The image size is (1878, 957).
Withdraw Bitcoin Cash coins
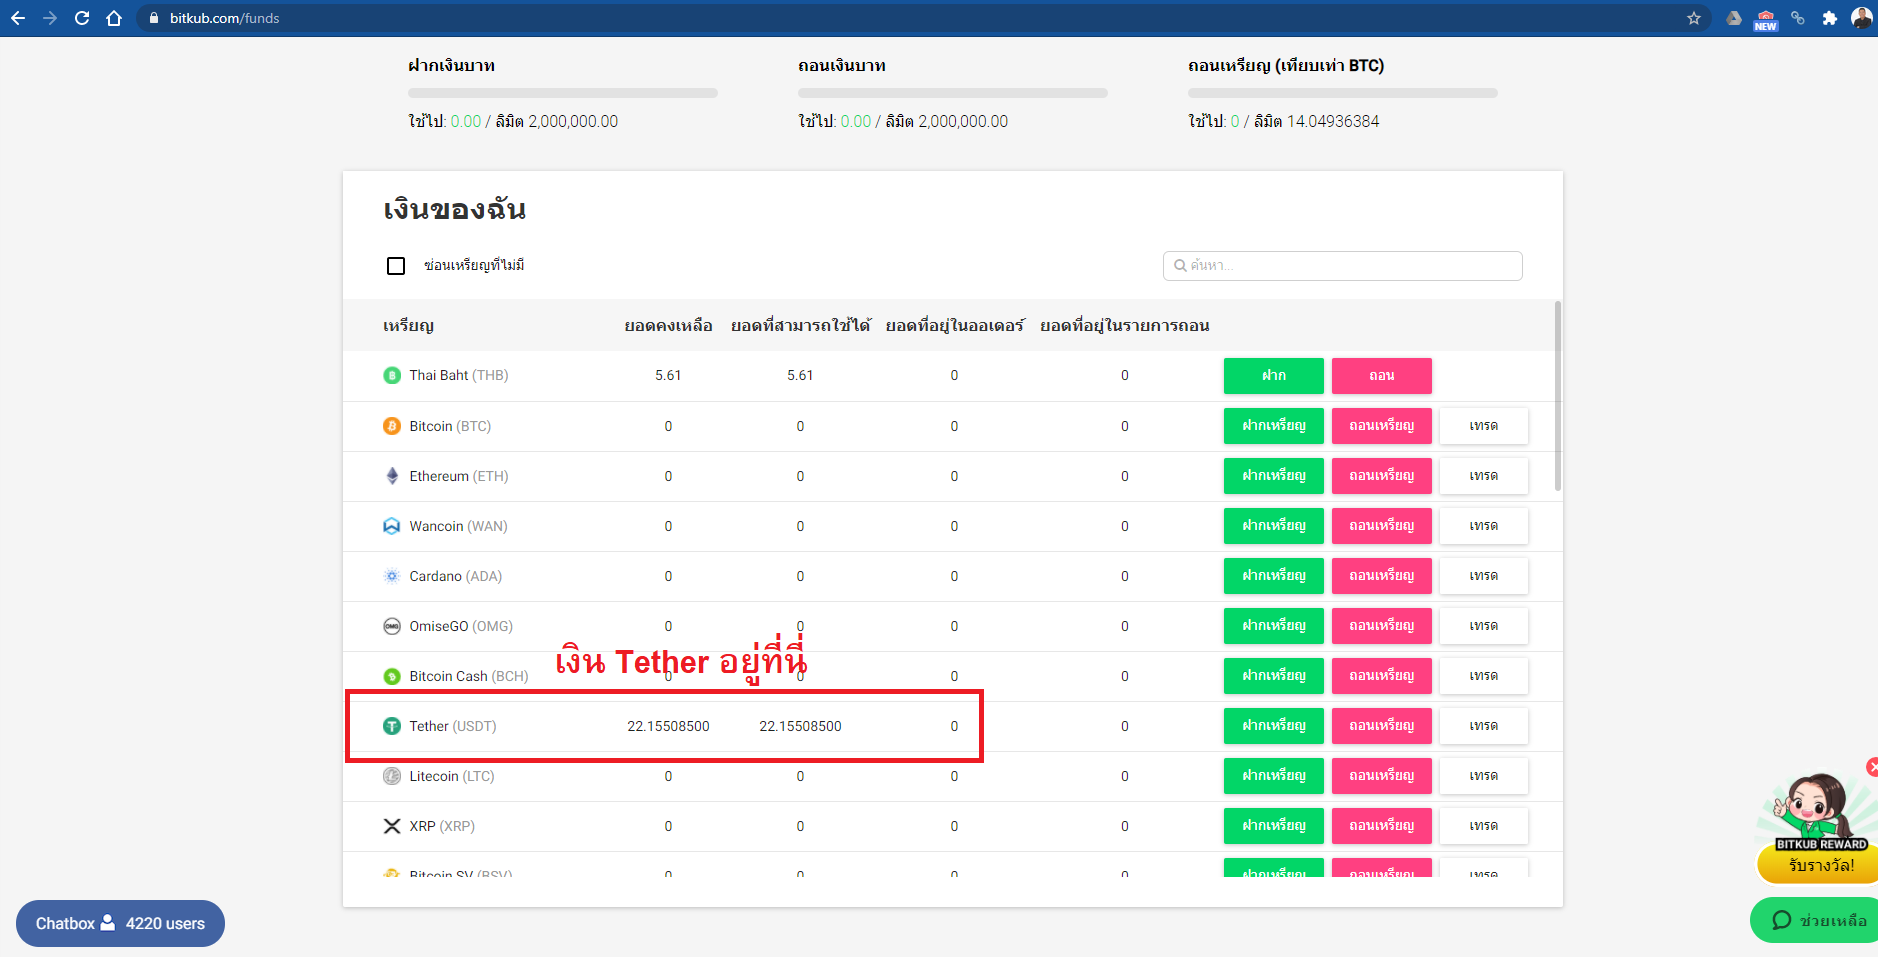[x=1382, y=676]
